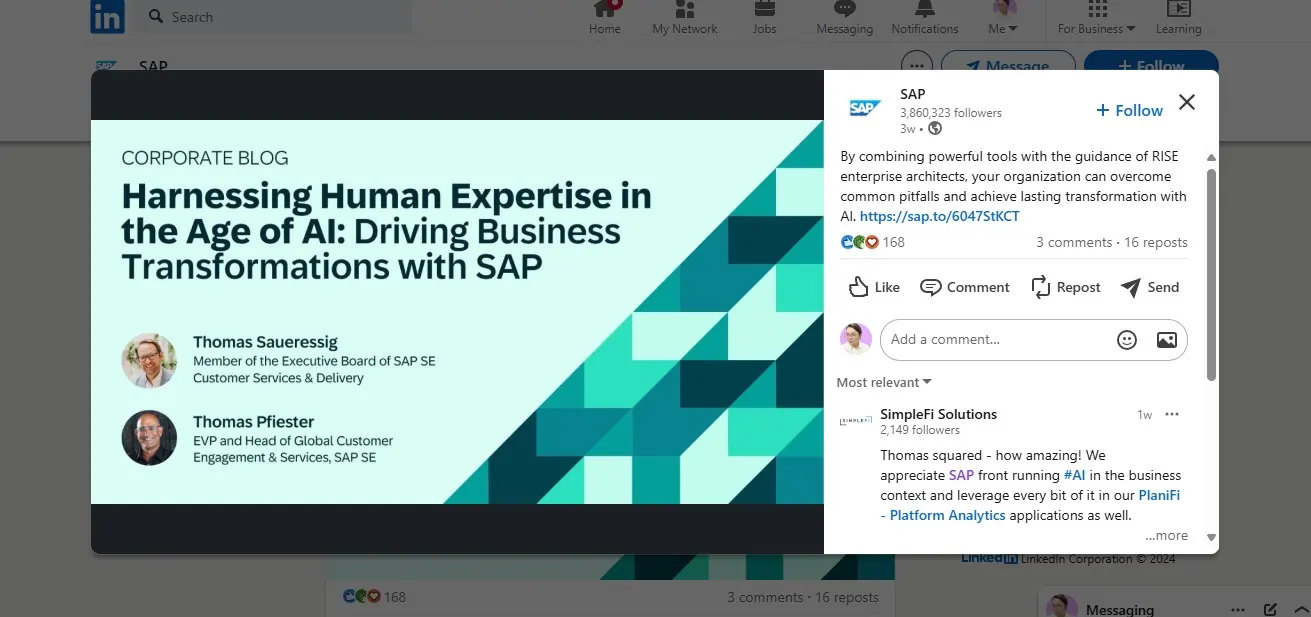
Task: Open the SimpleFi Solutions commenter name
Action: 938,414
